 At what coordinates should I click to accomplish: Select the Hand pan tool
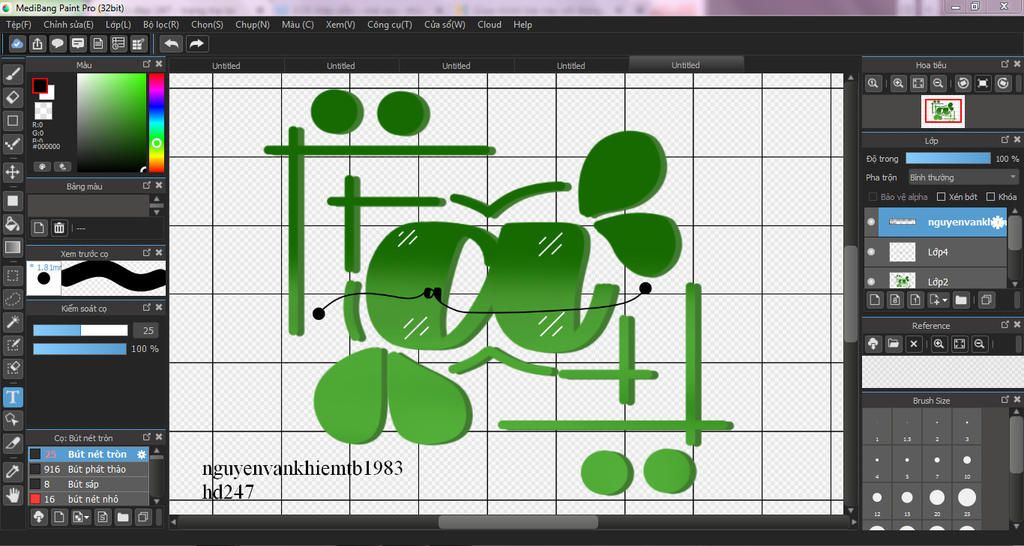(x=13, y=494)
